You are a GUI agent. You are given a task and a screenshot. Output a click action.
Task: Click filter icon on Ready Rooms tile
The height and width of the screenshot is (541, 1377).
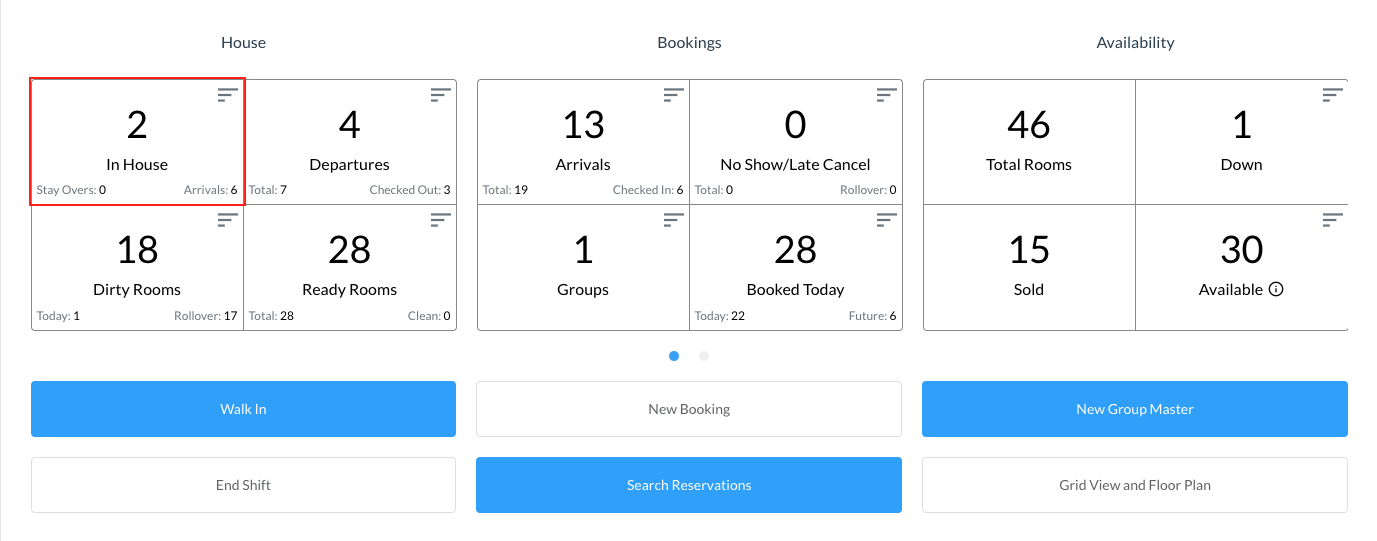[441, 220]
